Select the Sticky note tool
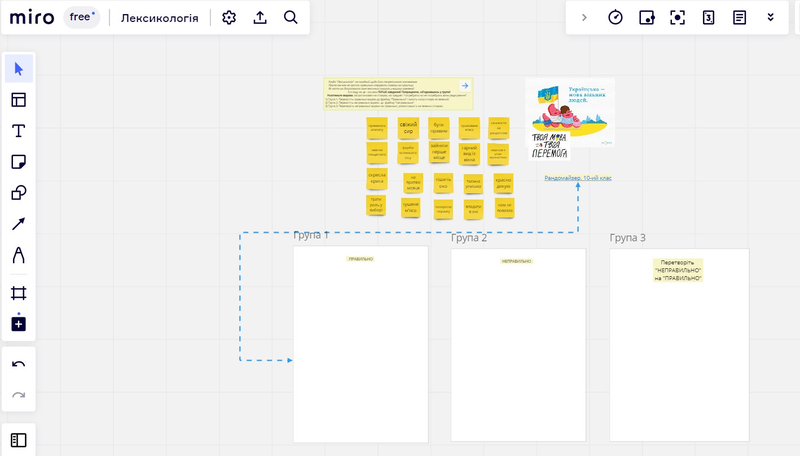This screenshot has width=800, height=456. click(19, 162)
